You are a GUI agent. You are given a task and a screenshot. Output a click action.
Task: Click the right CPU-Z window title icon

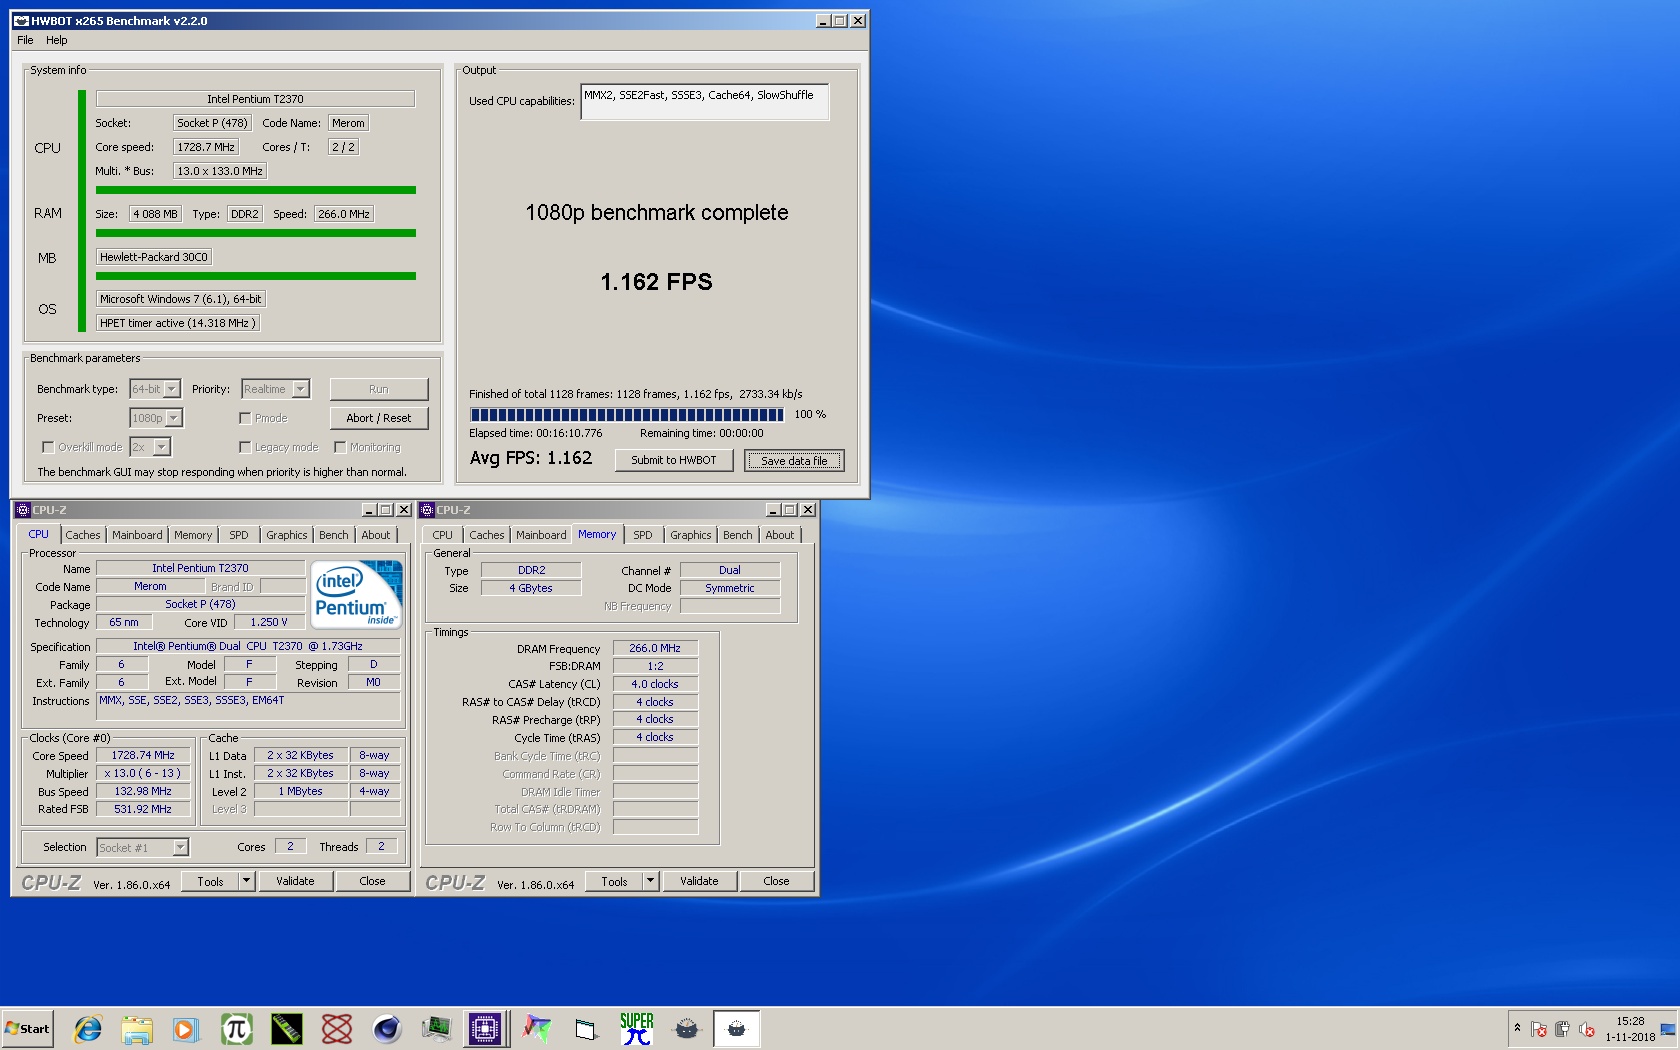427,510
